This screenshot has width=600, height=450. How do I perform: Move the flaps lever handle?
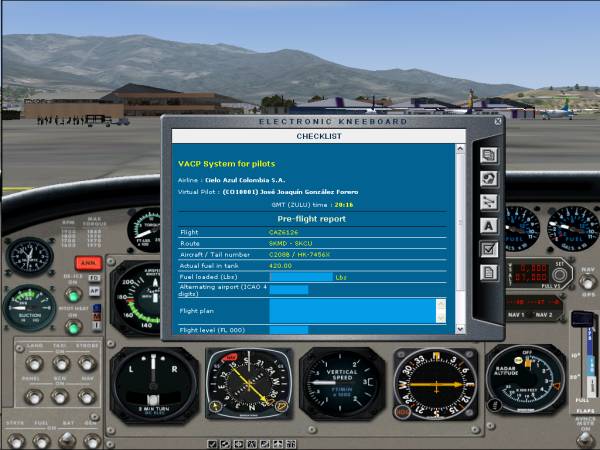[x=582, y=319]
